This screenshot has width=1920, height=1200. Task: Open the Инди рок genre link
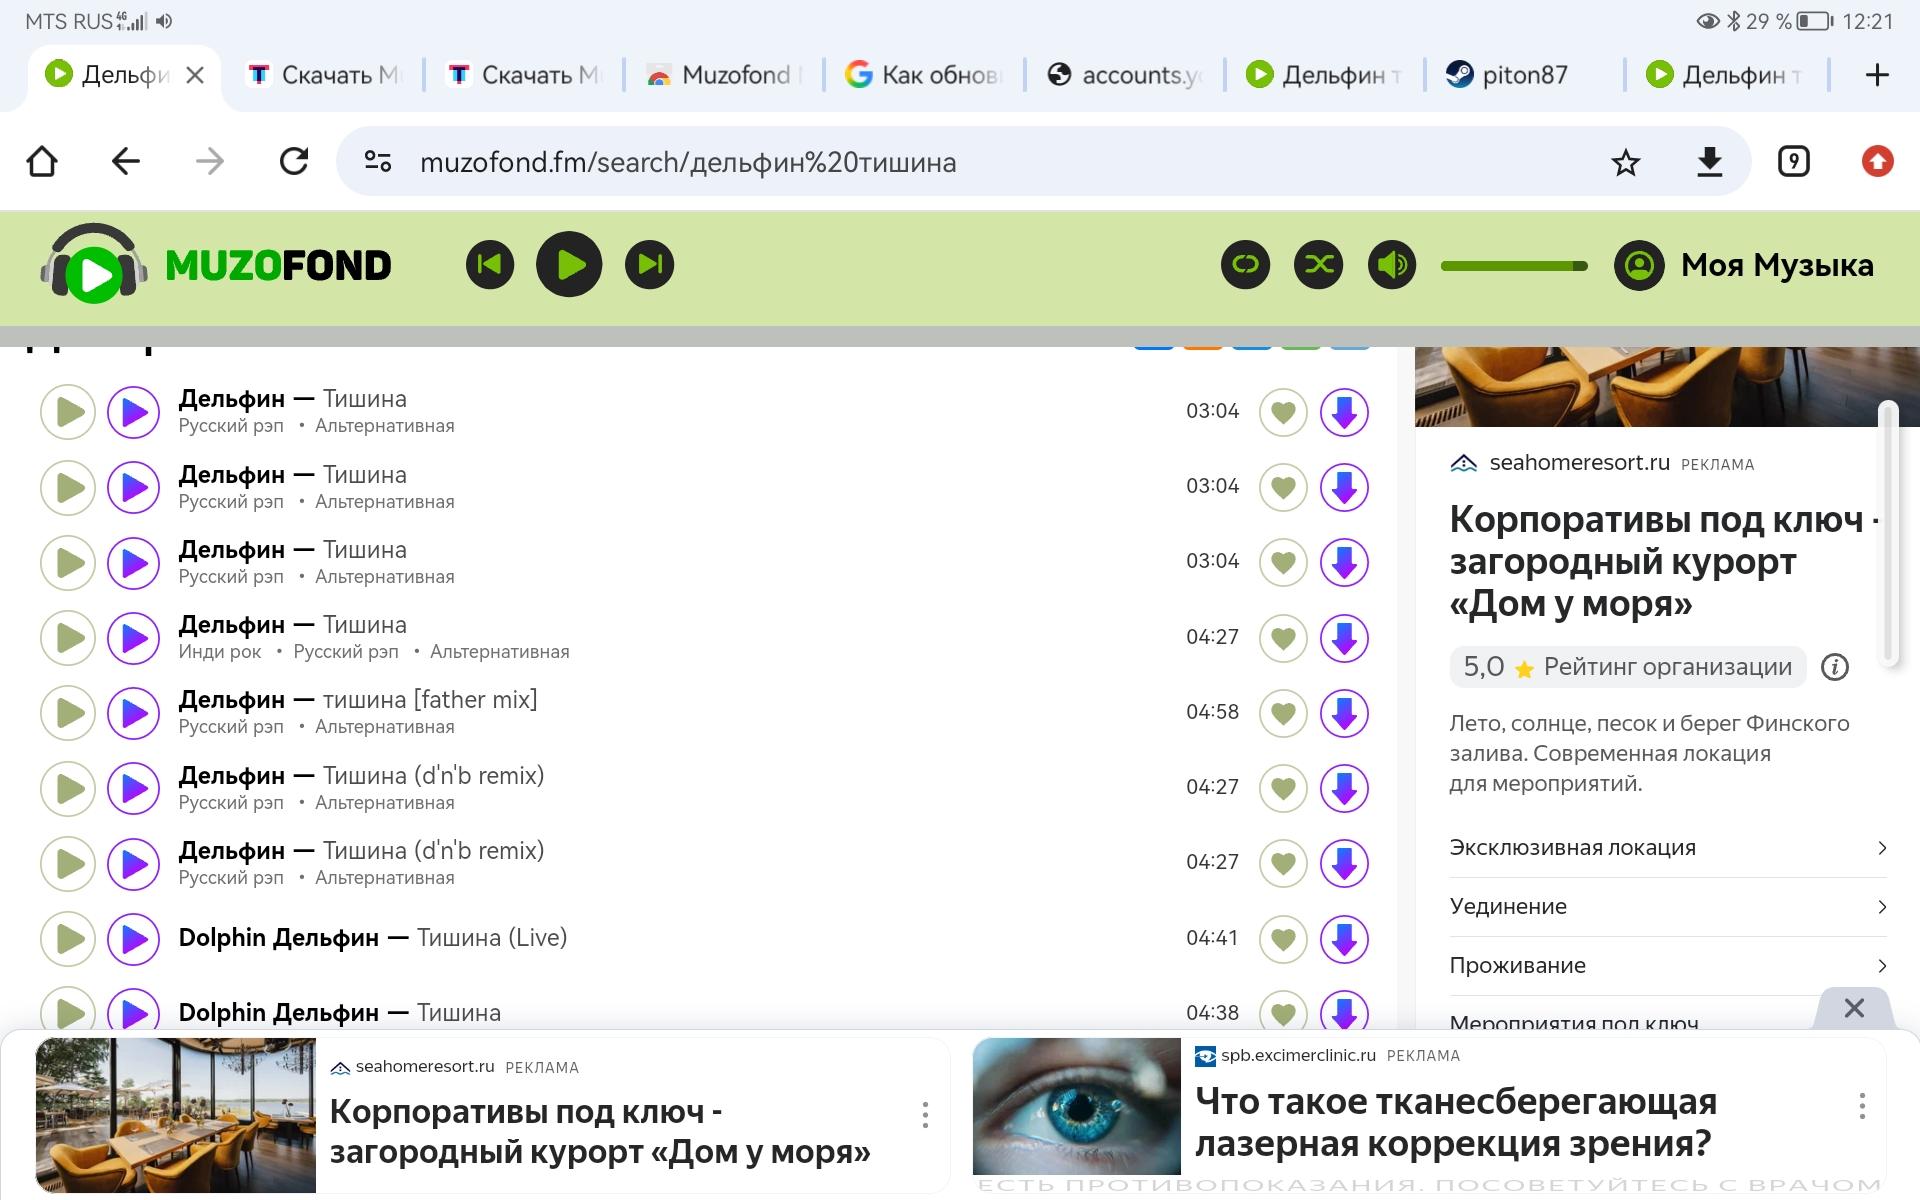[x=220, y=652]
